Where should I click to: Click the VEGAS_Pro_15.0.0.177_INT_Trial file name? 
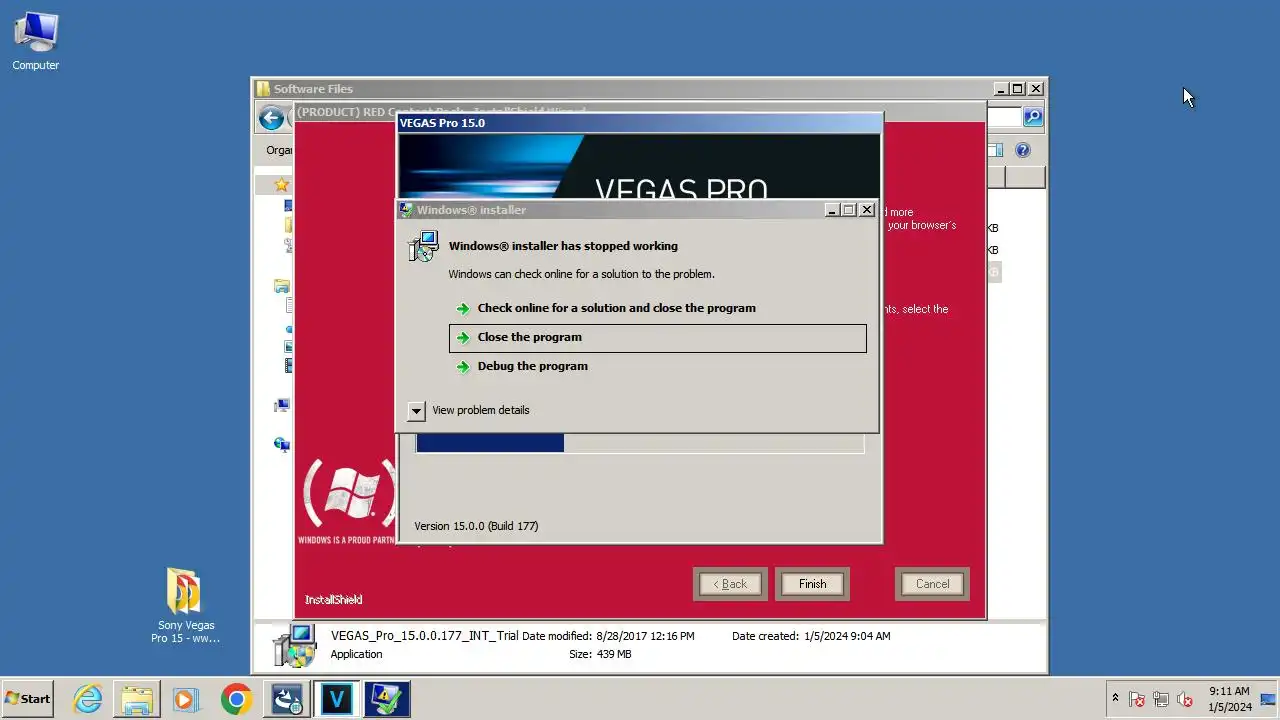pos(425,636)
